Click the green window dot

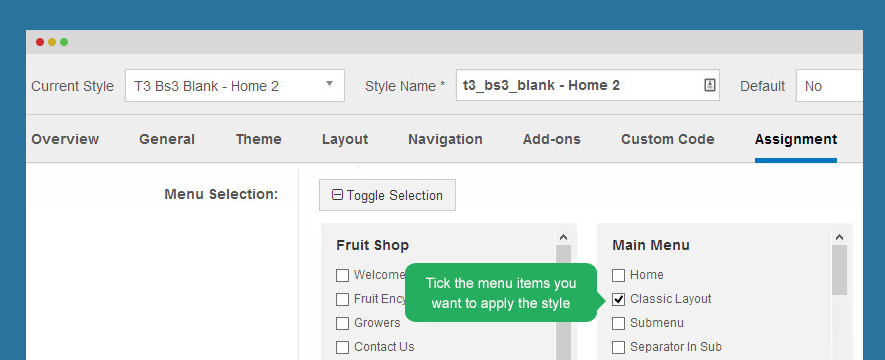coord(64,42)
